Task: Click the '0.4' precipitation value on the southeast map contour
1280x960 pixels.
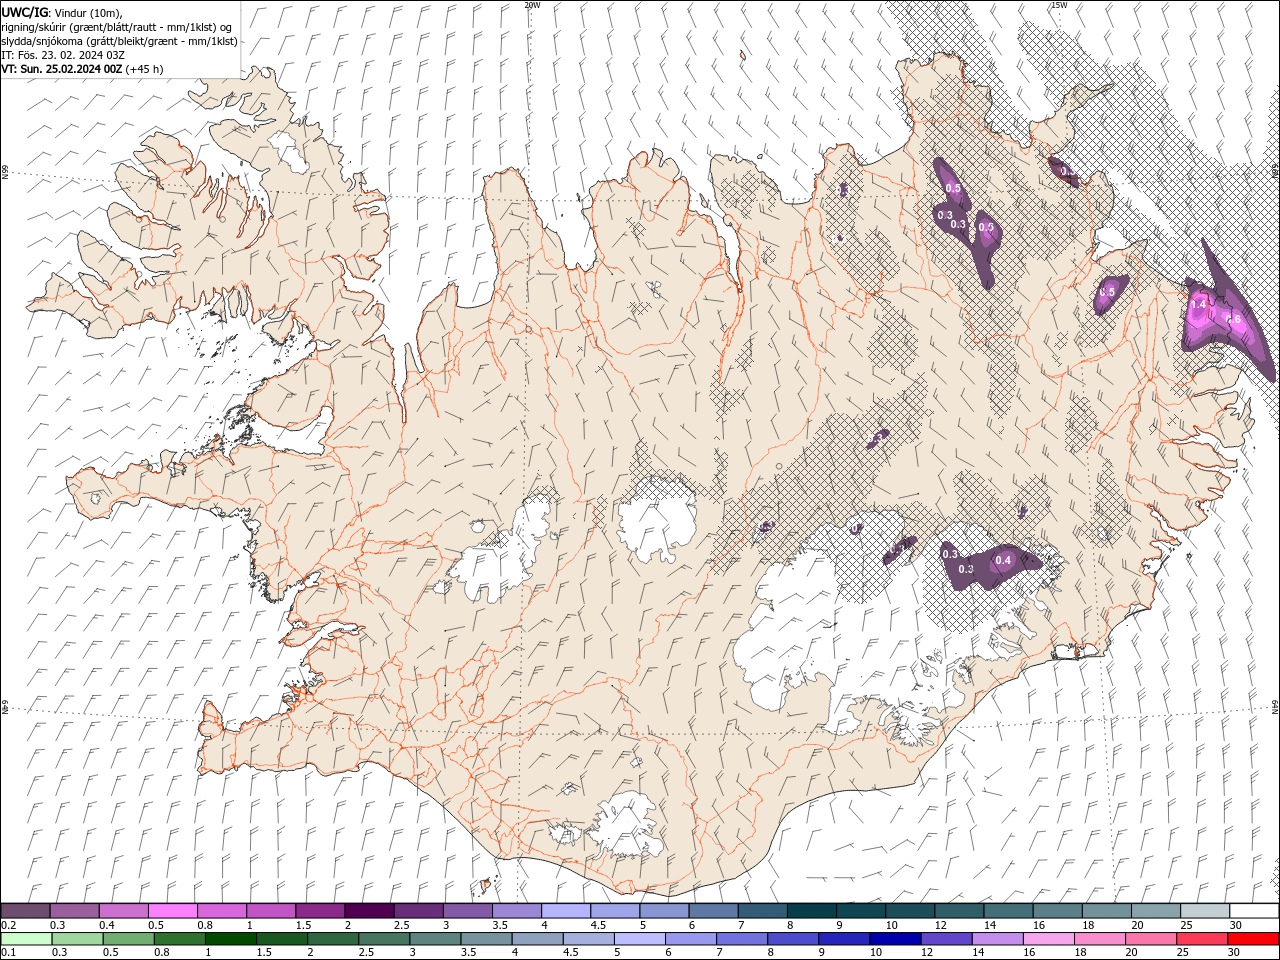Action: [1004, 560]
